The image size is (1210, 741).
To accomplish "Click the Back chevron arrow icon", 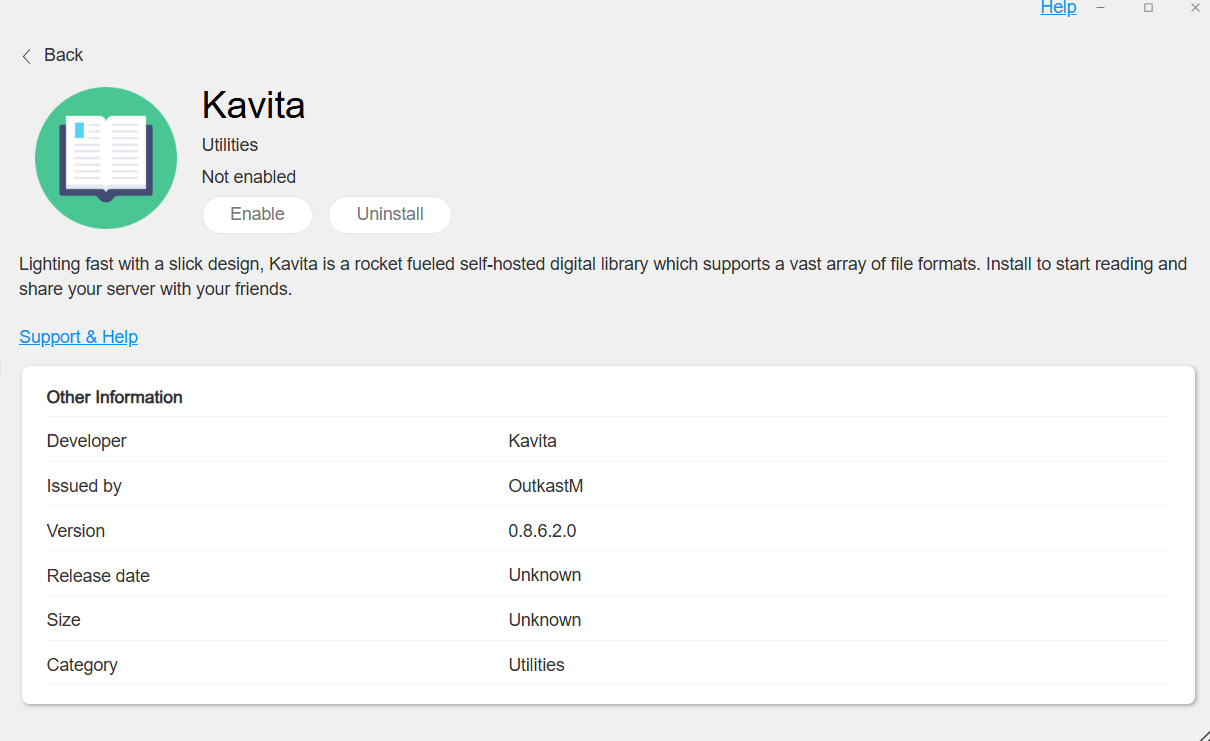I will coord(26,56).
